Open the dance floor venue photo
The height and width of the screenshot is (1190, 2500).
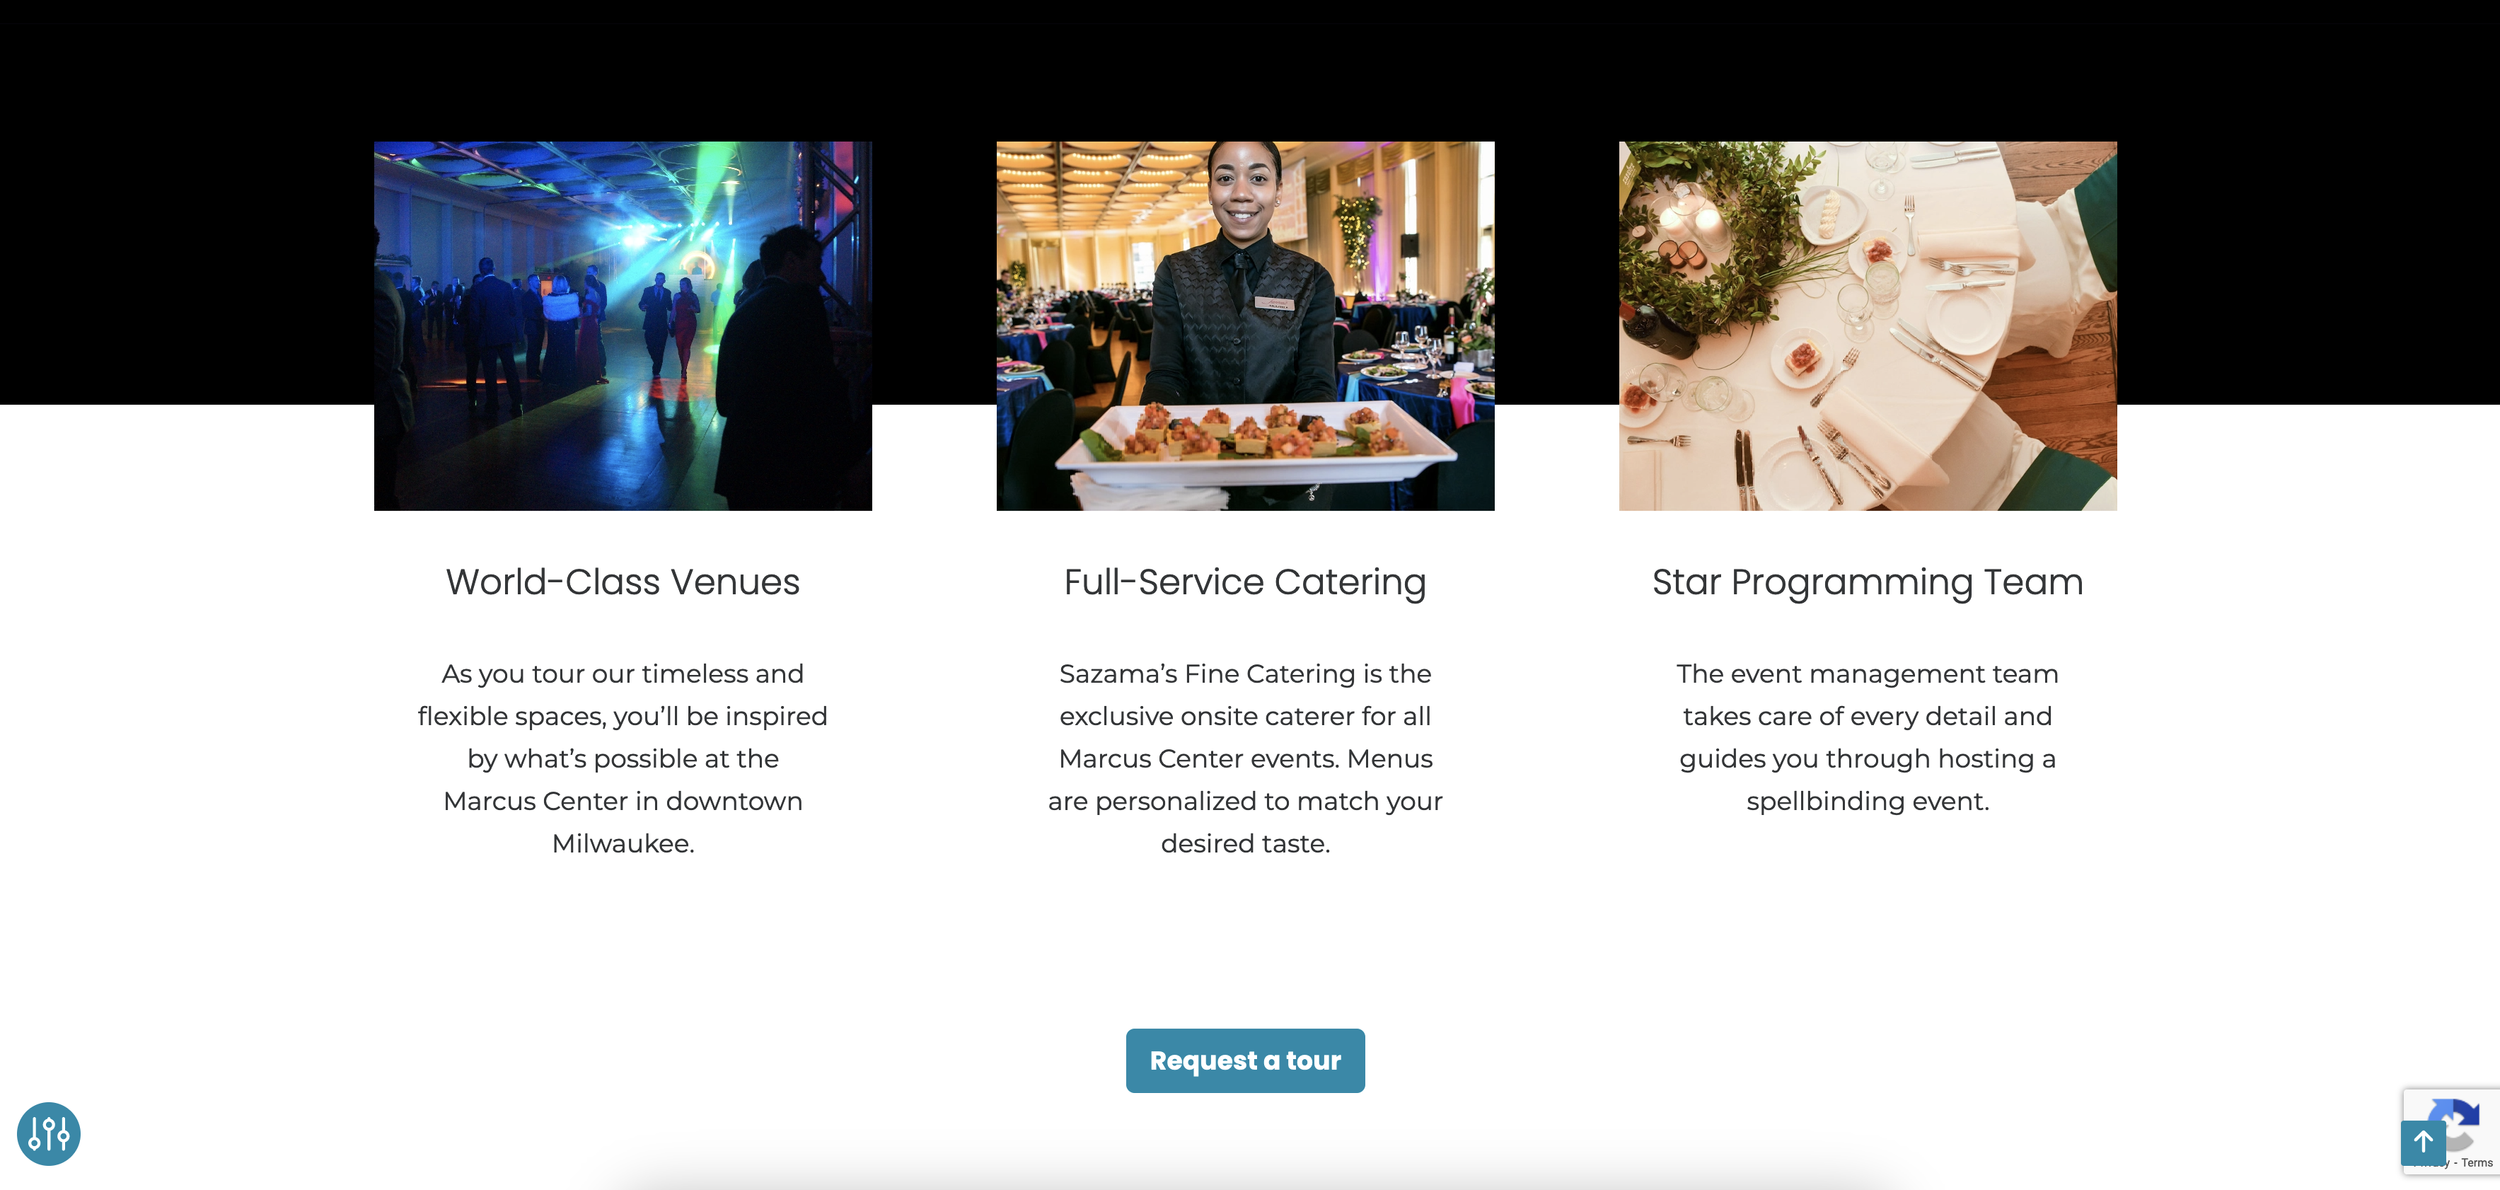pyautogui.click(x=623, y=326)
